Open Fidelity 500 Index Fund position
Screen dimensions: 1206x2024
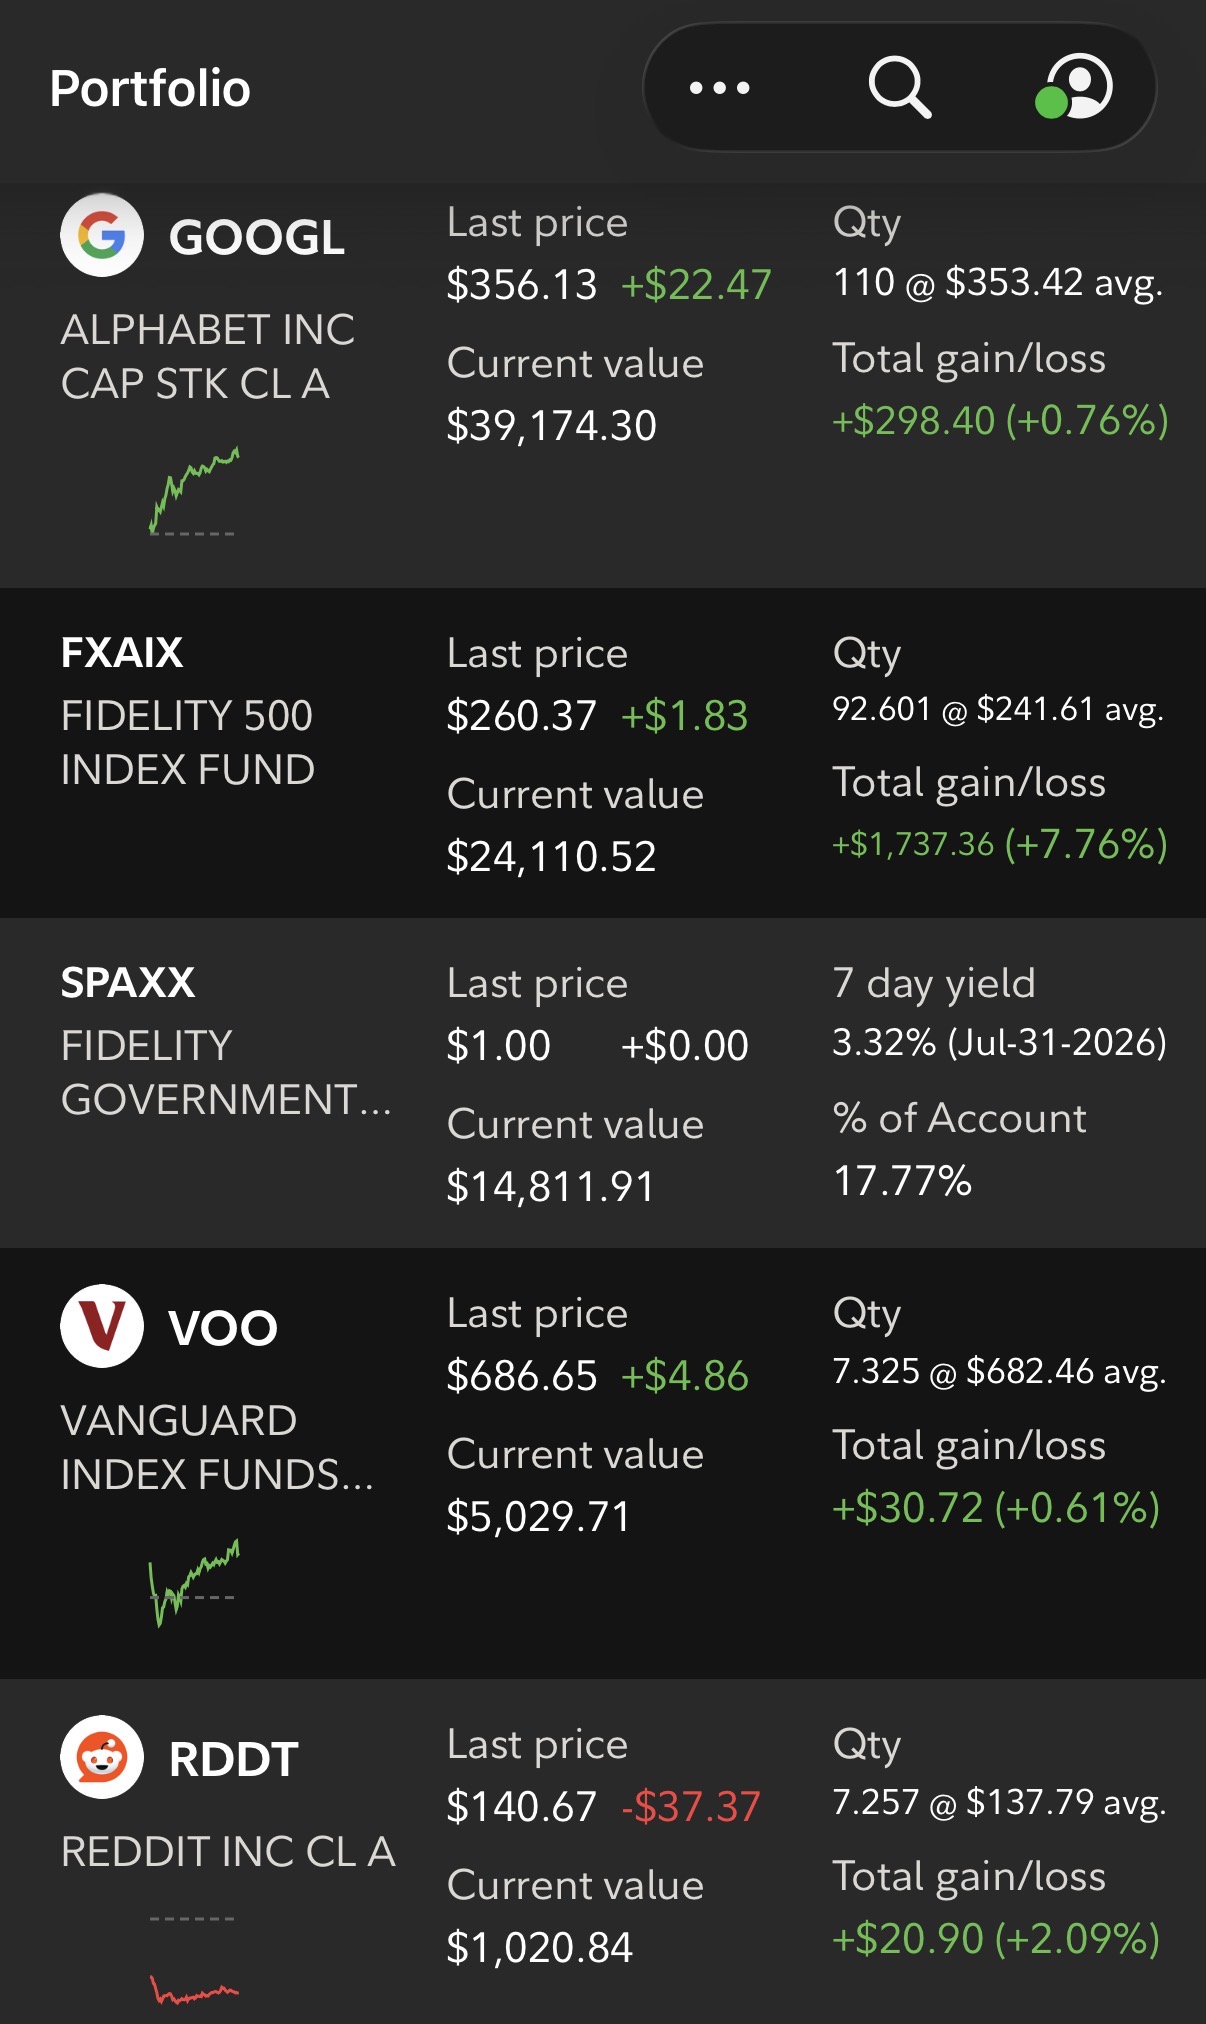point(603,753)
